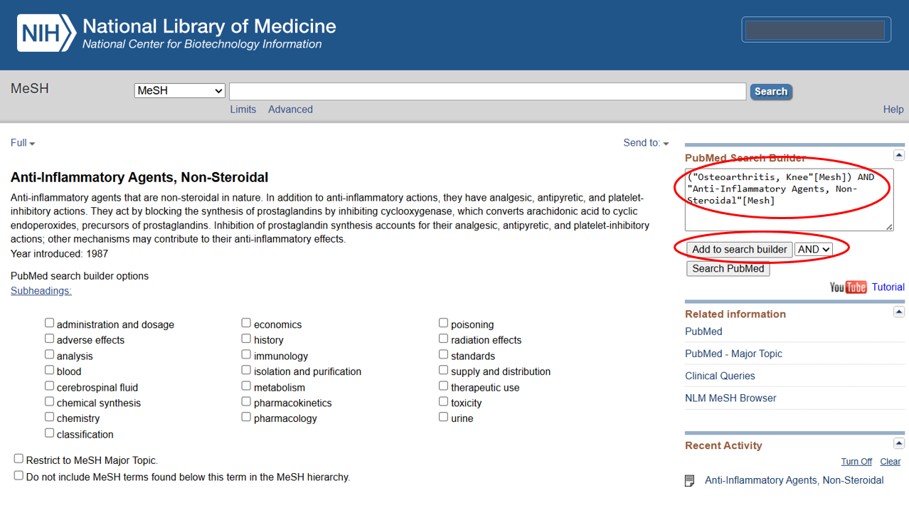909x507 pixels.
Task: Collapse the Related information panel
Action: pos(898,312)
